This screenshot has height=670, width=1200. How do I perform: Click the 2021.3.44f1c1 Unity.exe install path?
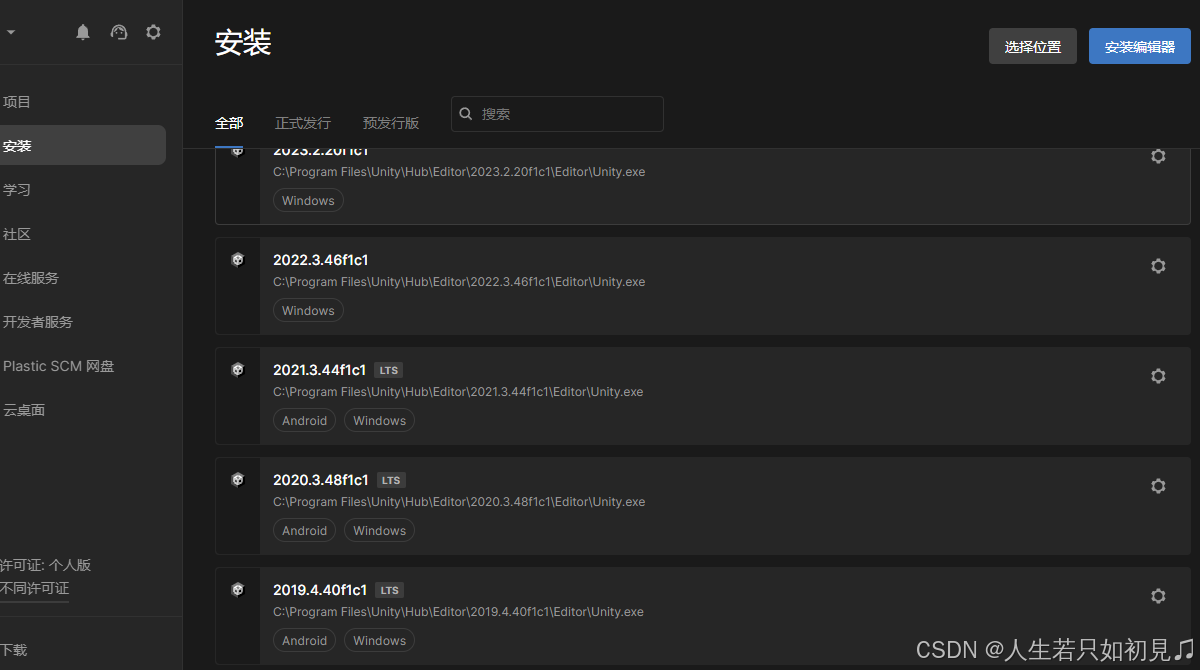(458, 392)
